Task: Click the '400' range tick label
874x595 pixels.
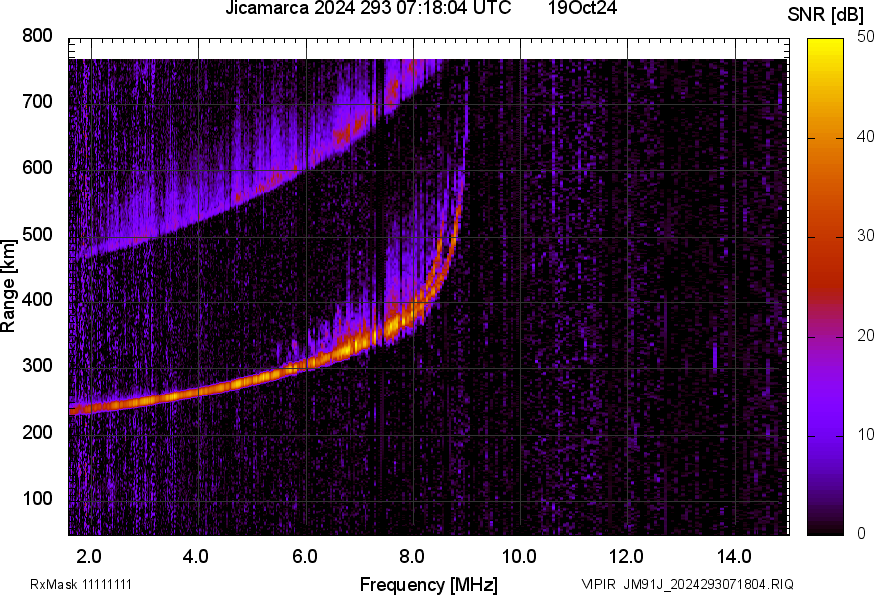Action: (x=37, y=299)
